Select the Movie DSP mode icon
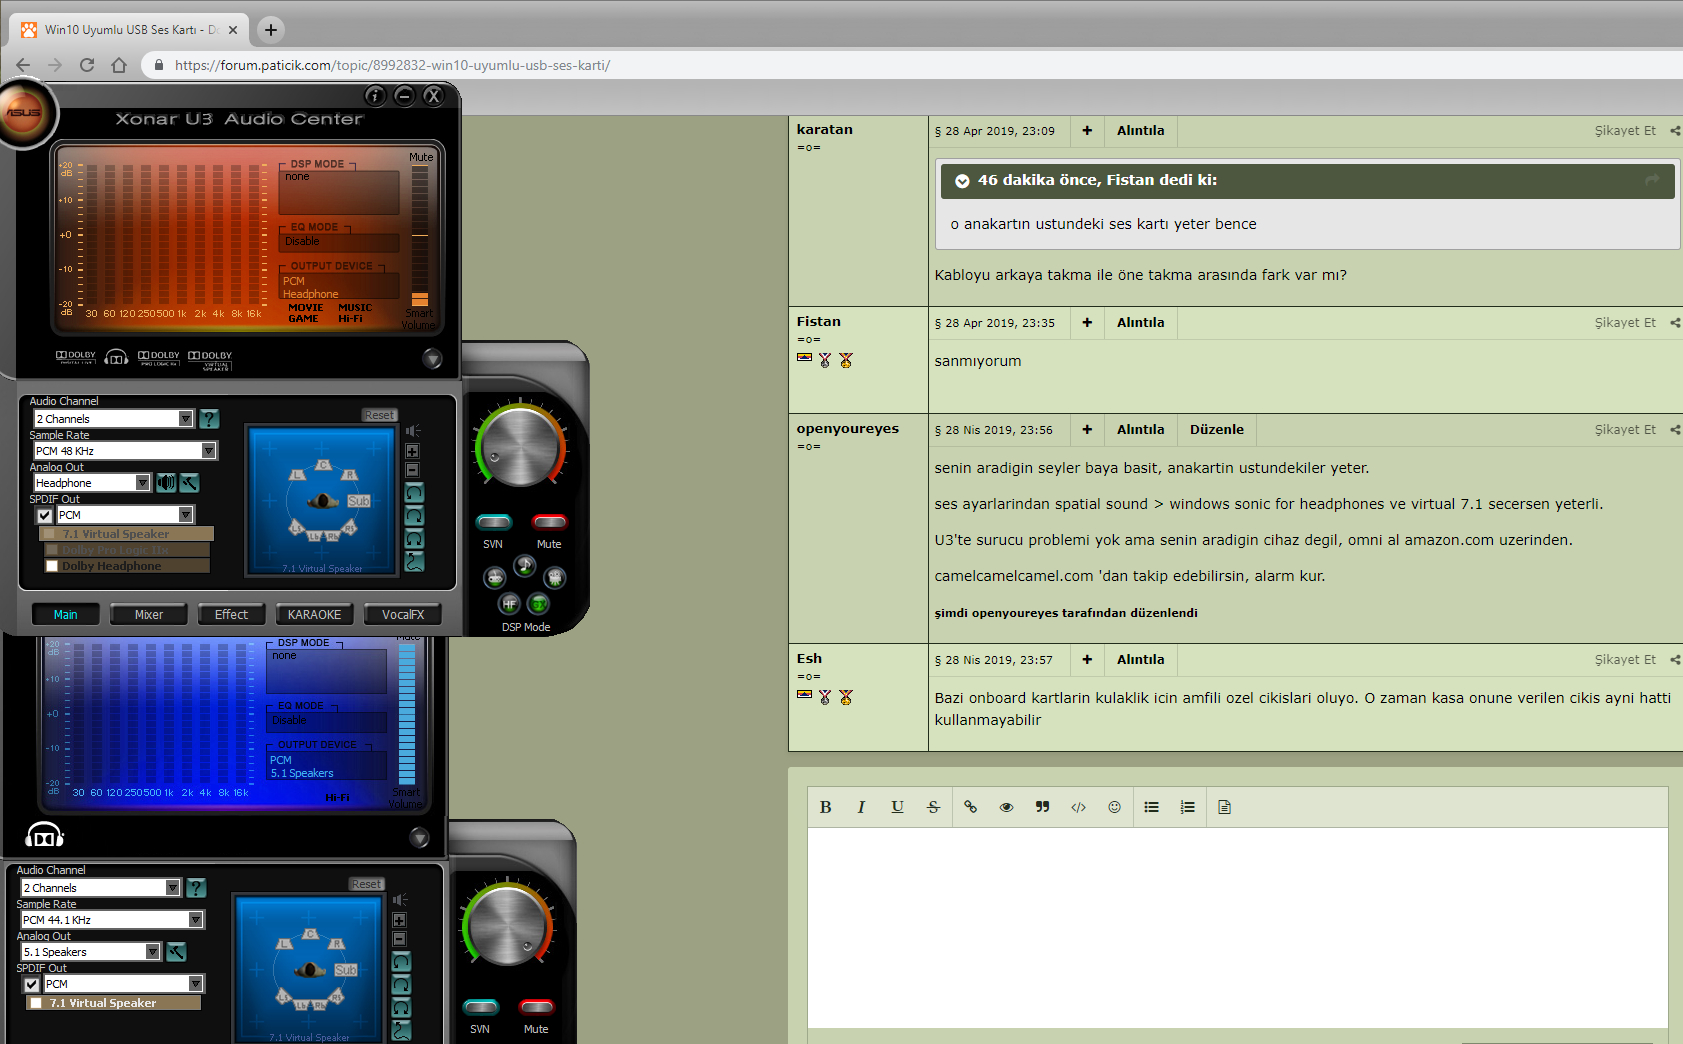 [x=555, y=578]
